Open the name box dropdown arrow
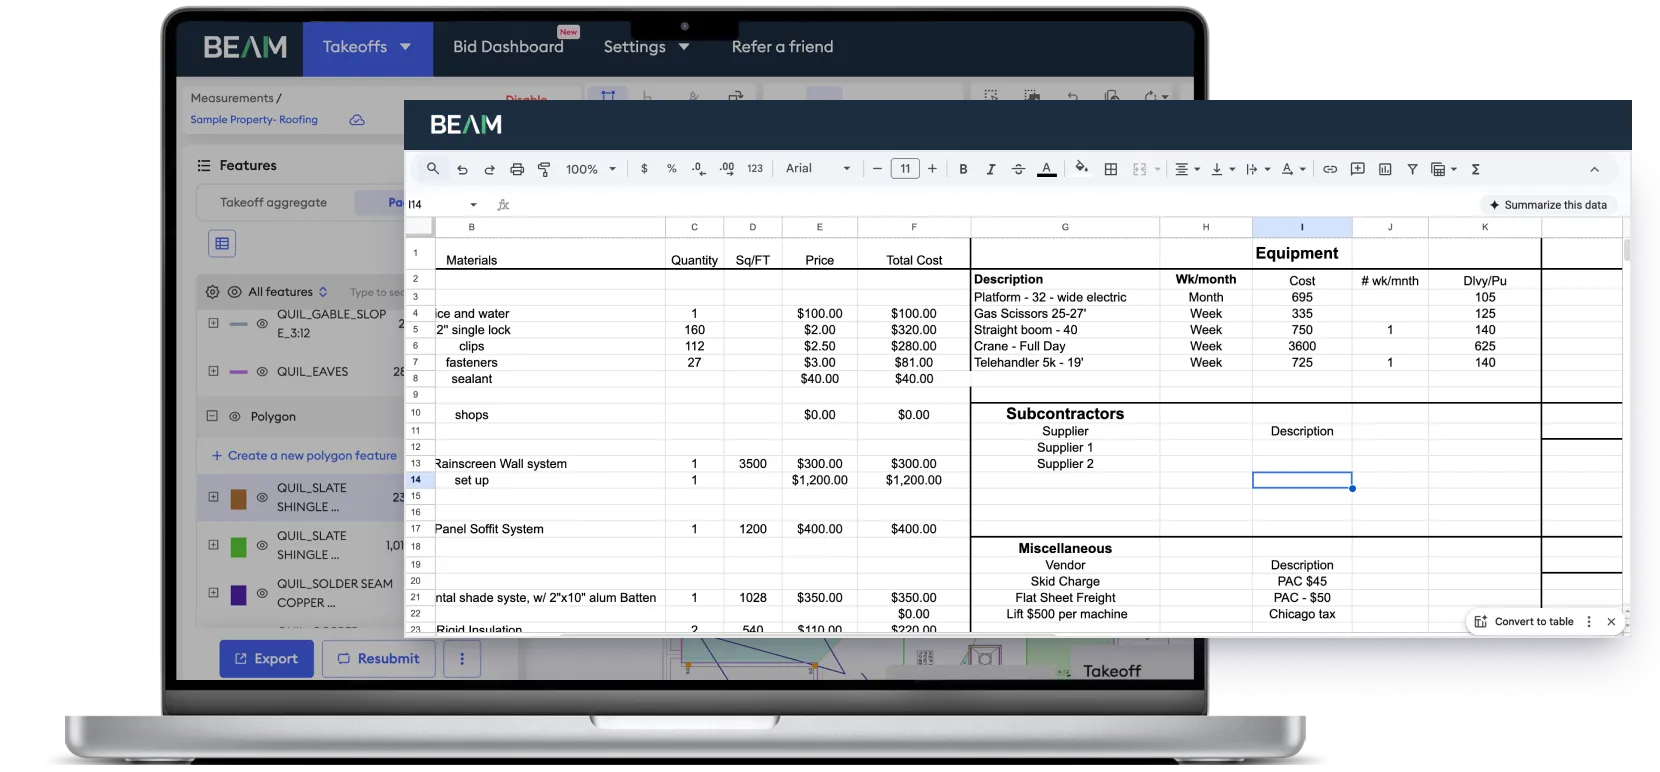Viewport: 1660px width, 772px height. [x=473, y=205]
